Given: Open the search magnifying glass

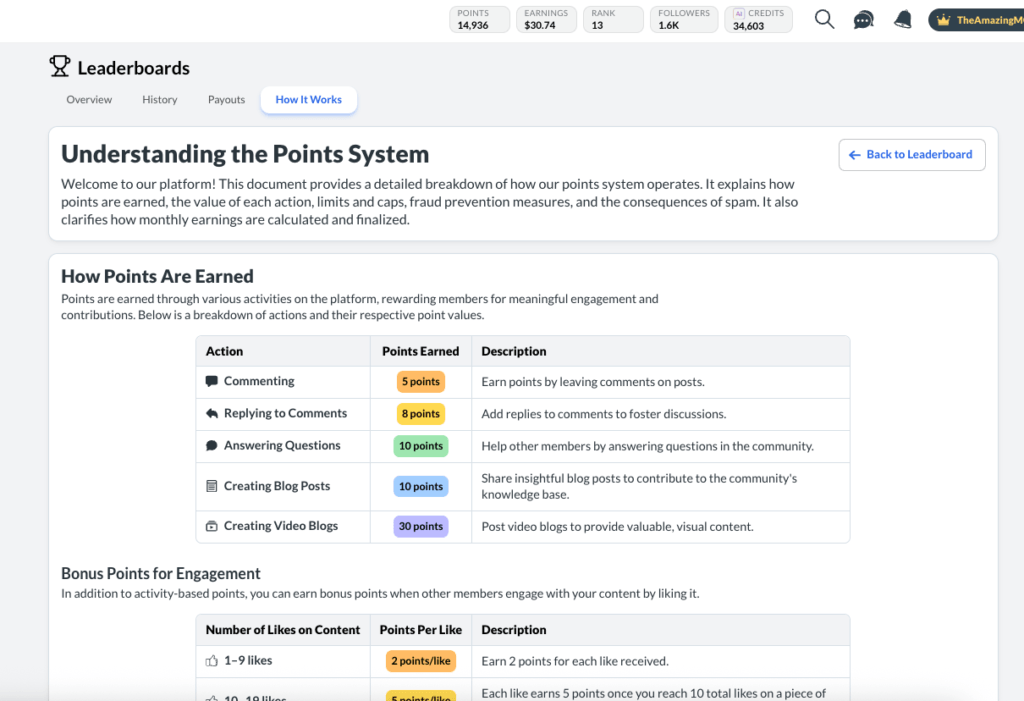Looking at the screenshot, I should 823,19.
